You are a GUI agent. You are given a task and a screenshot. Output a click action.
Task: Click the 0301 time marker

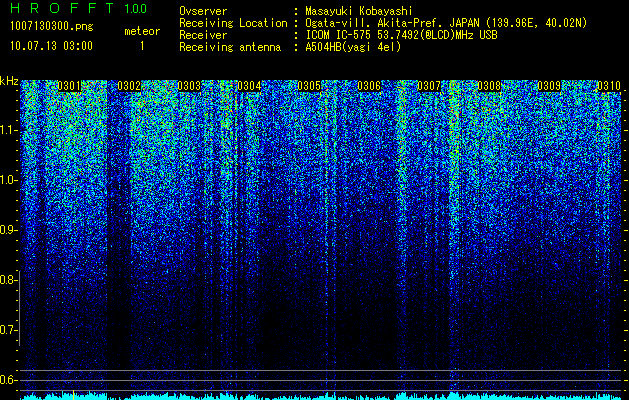tap(69, 86)
